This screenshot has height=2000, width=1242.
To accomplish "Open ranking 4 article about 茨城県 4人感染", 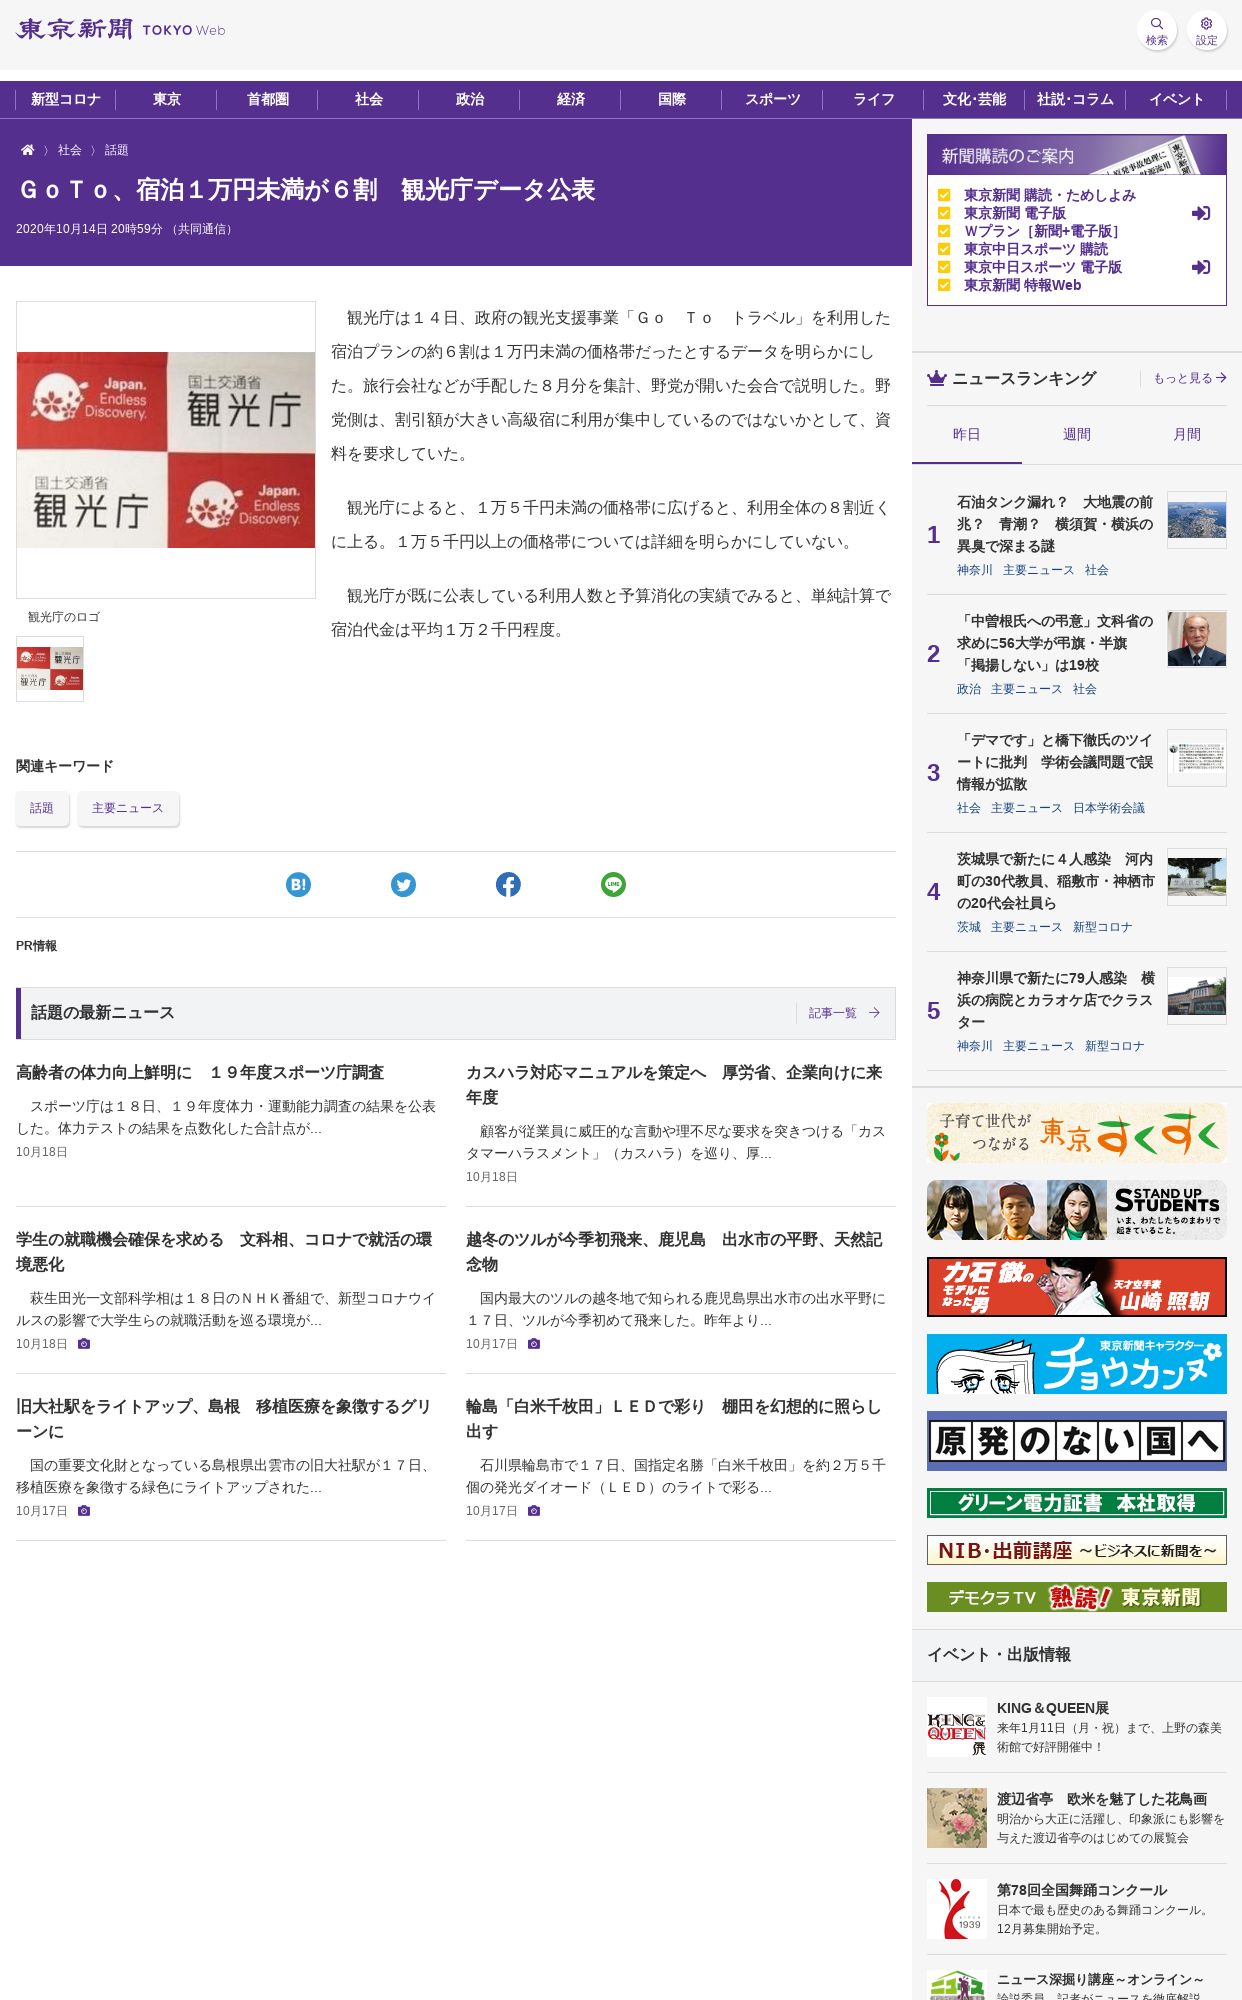I will click(1055, 881).
